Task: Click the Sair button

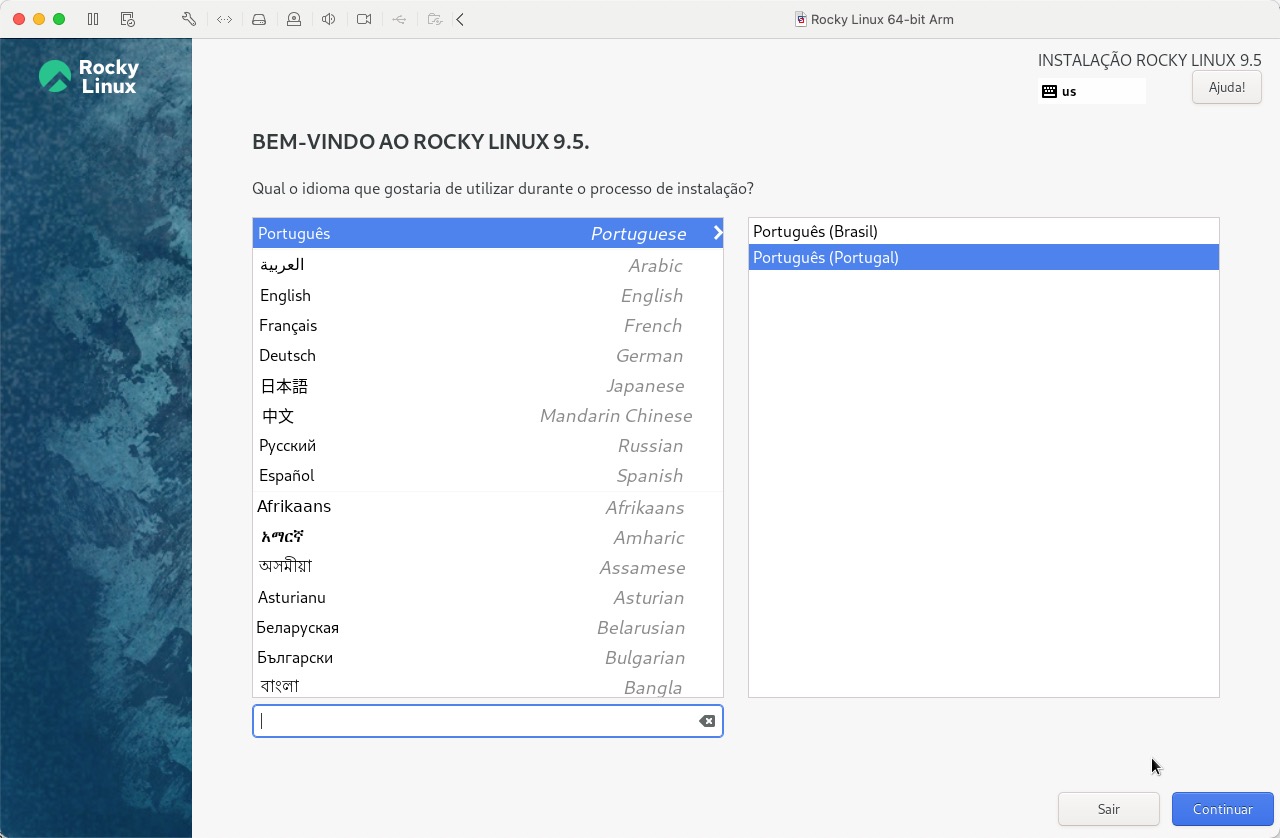Action: point(1108,809)
